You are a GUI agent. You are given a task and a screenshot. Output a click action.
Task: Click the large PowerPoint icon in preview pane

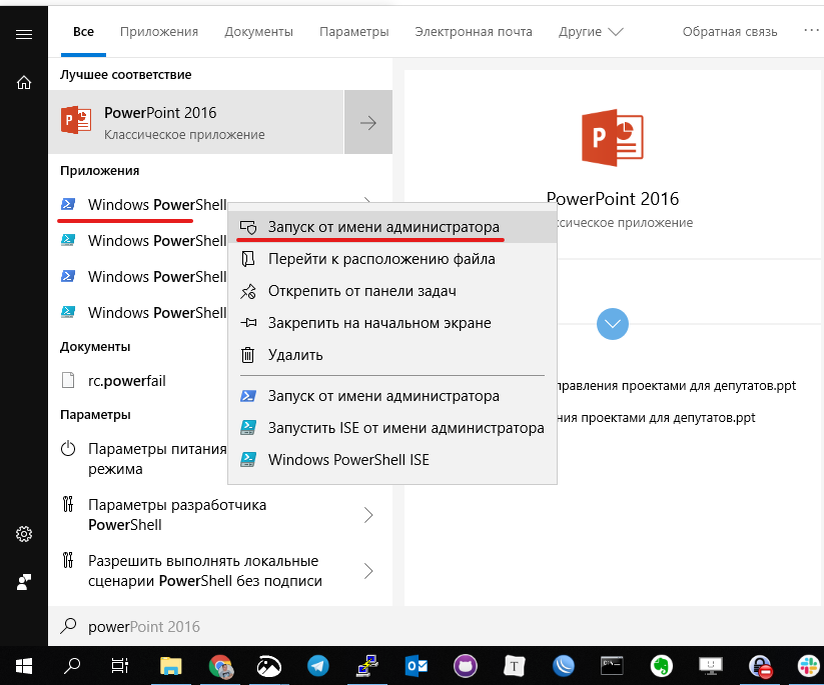click(x=613, y=138)
